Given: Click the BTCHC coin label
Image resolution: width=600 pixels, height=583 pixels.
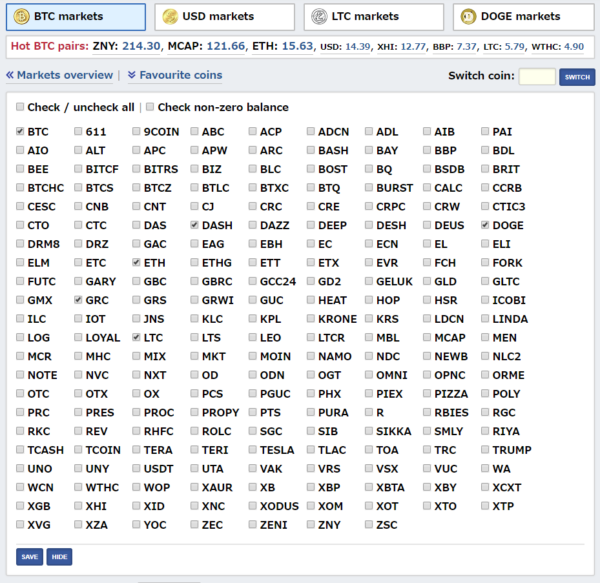Looking at the screenshot, I should (46, 188).
